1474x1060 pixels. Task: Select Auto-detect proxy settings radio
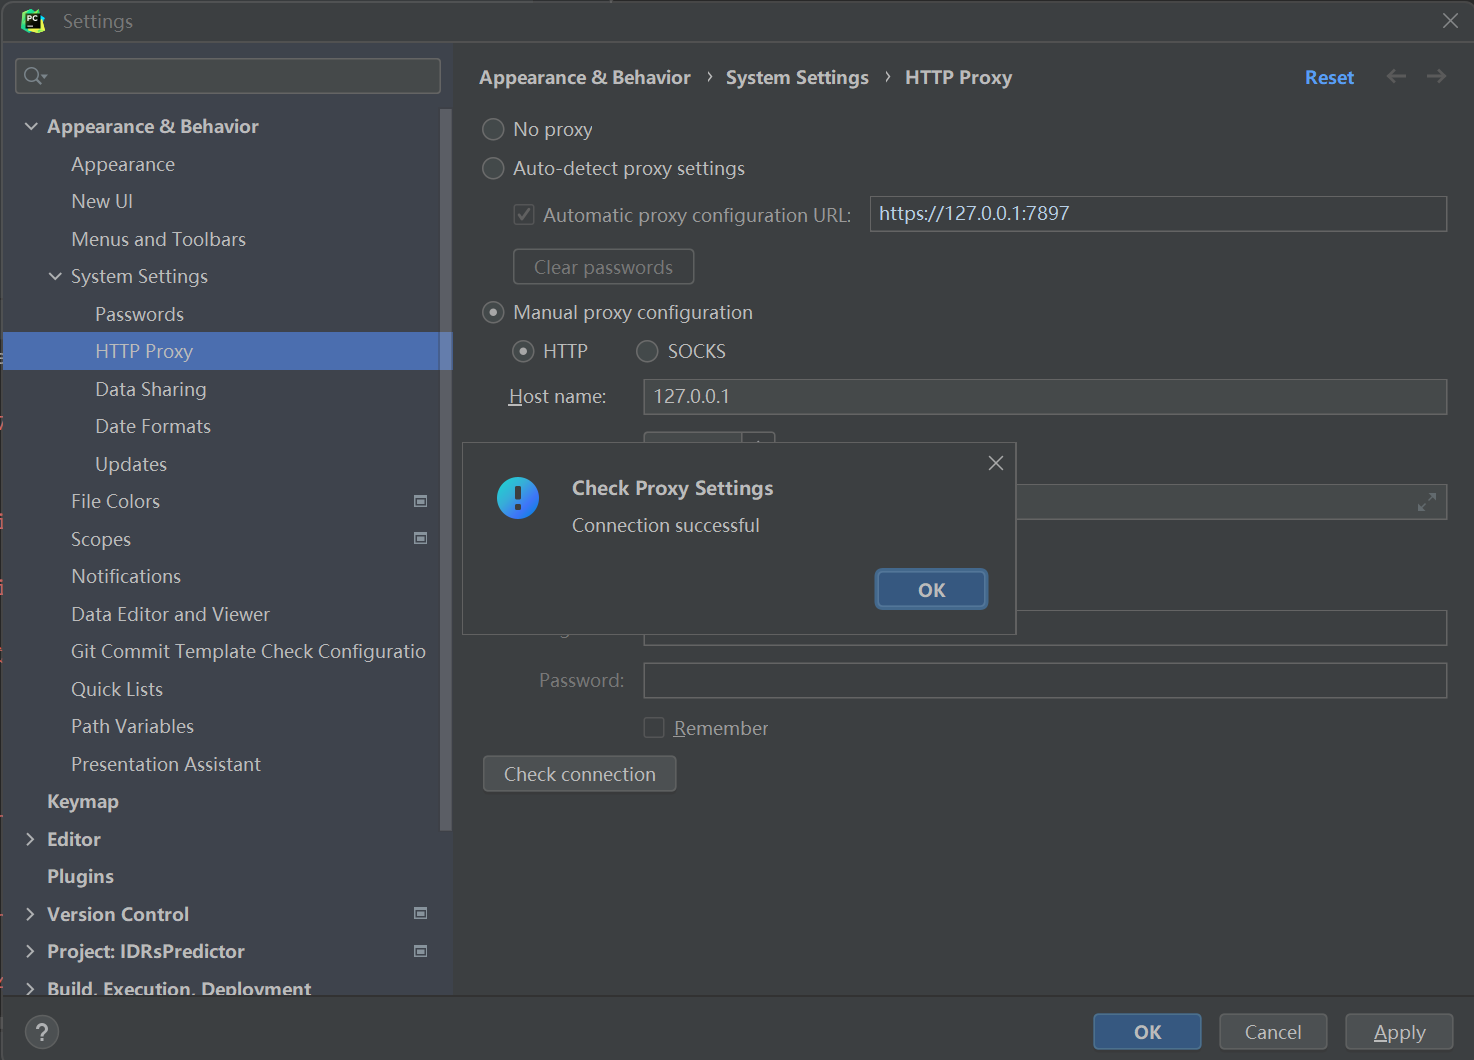click(x=493, y=168)
